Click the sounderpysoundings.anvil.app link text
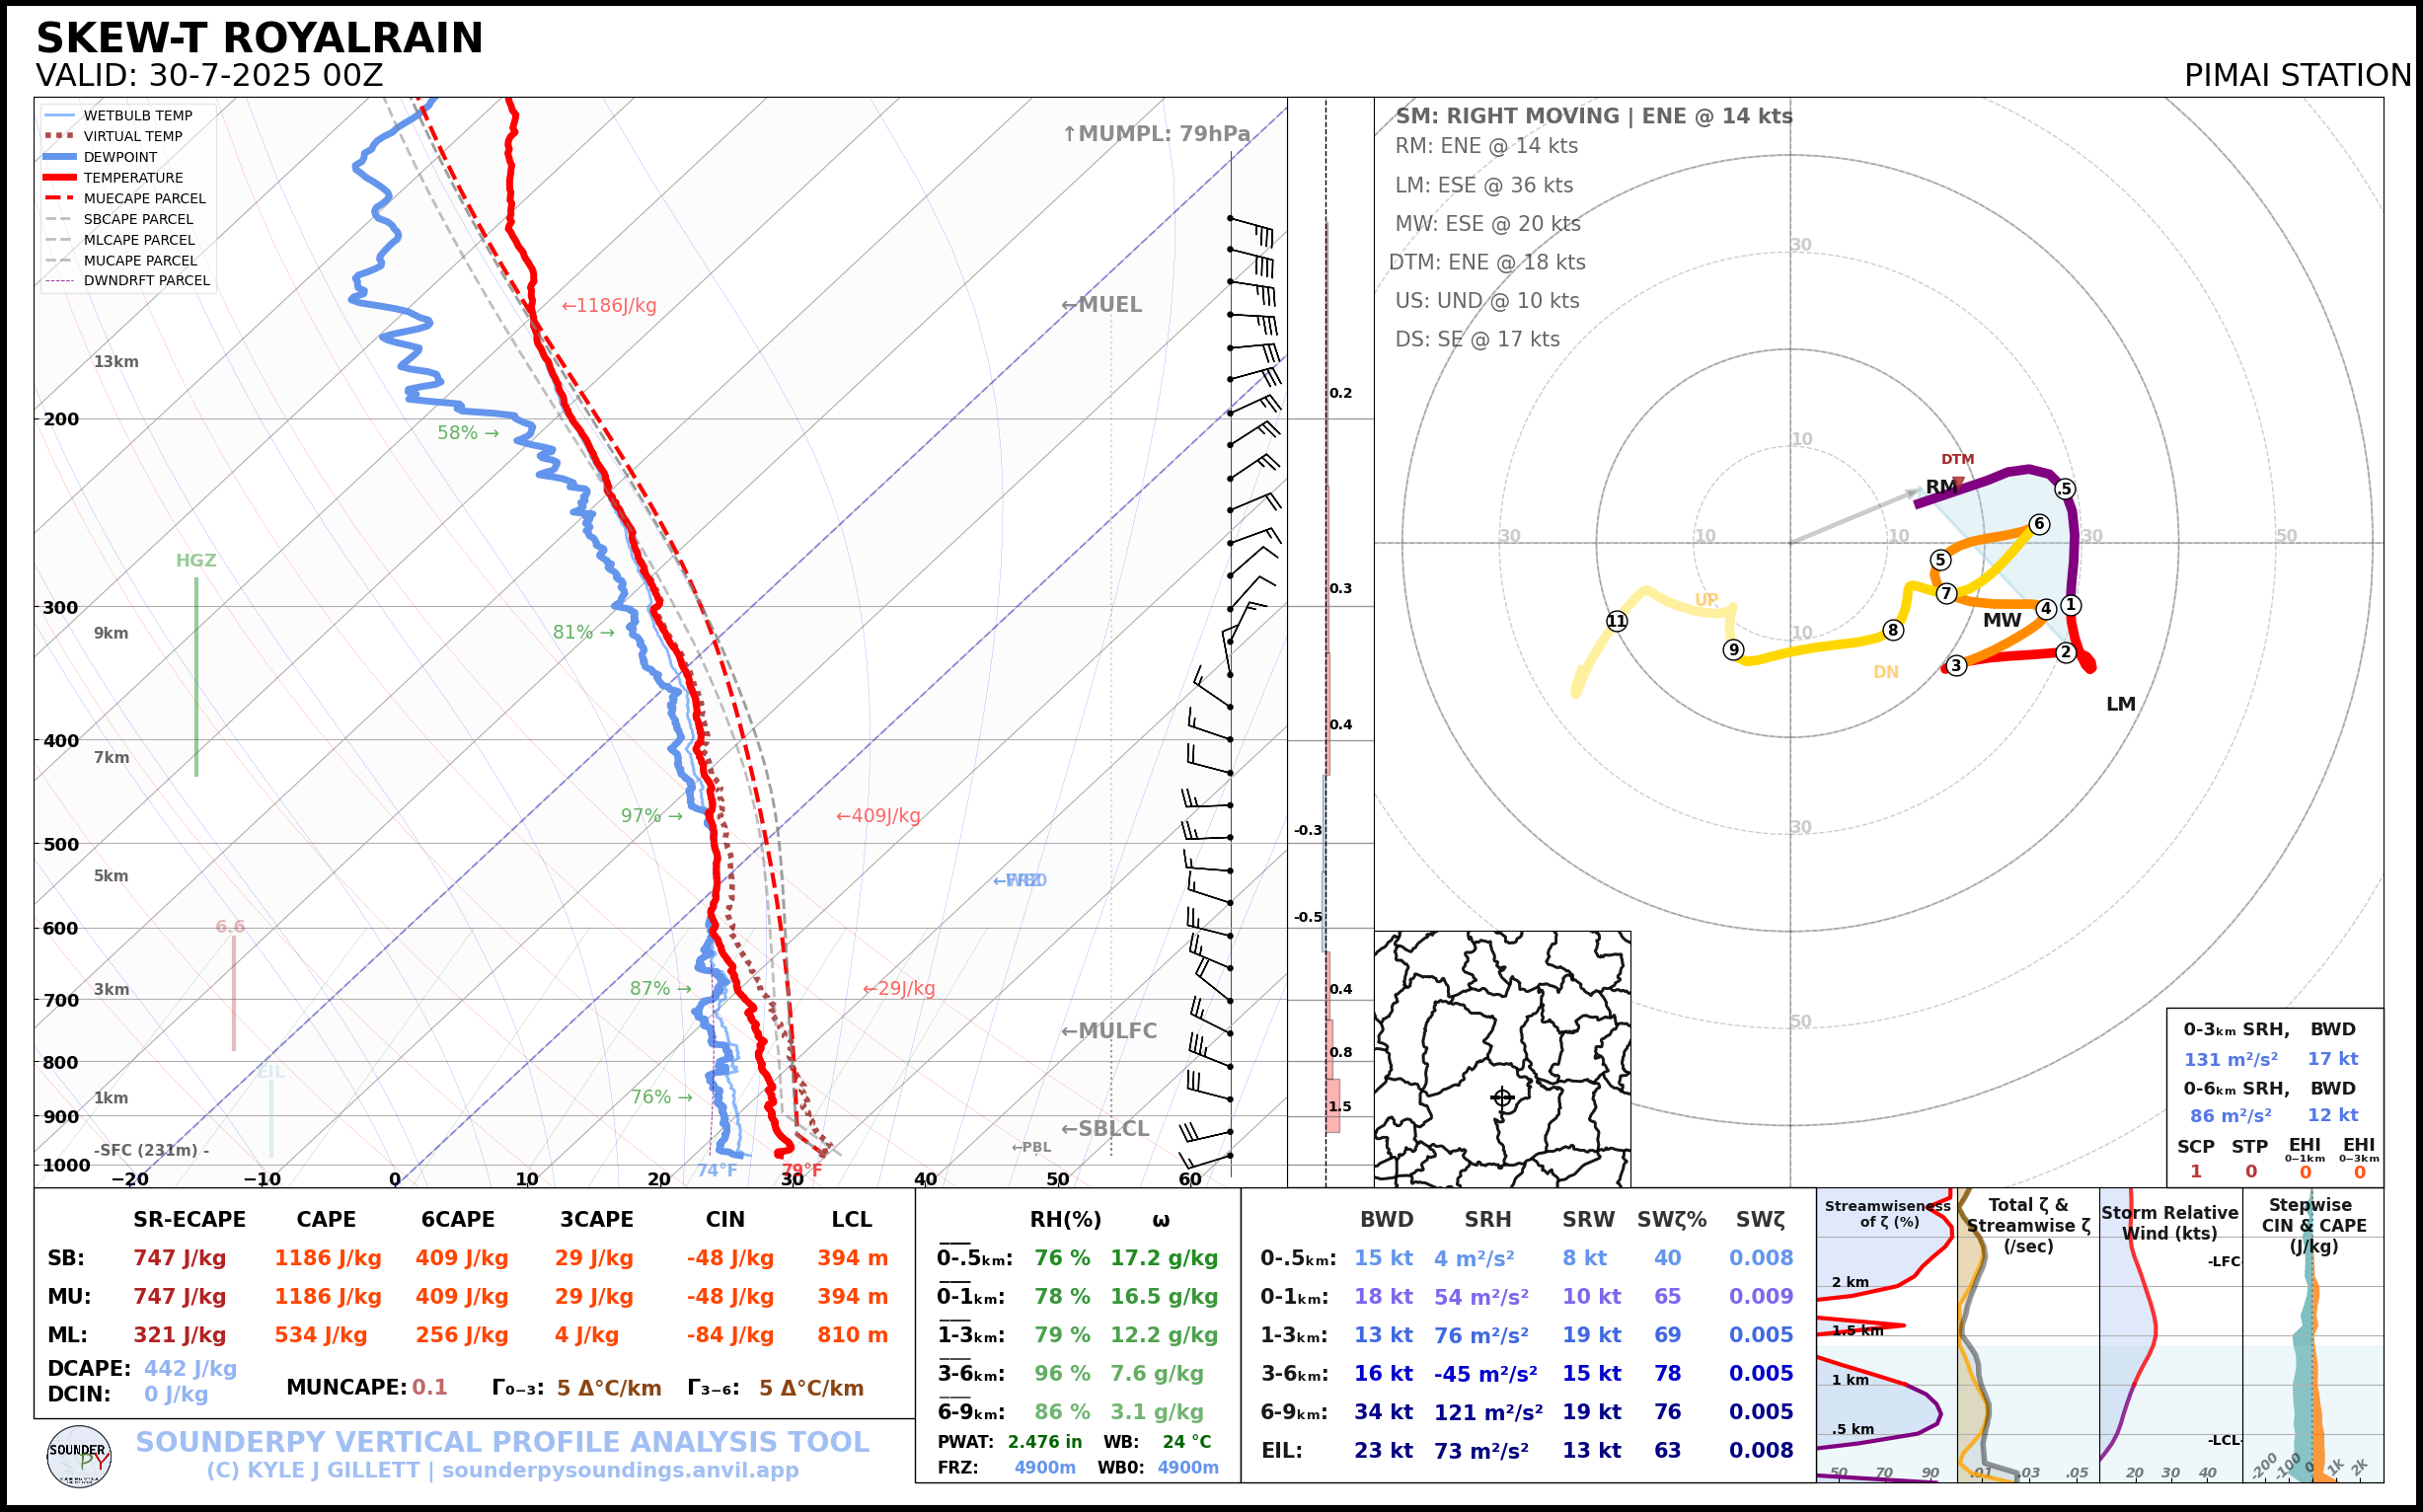2423x1512 pixels. 620,1470
